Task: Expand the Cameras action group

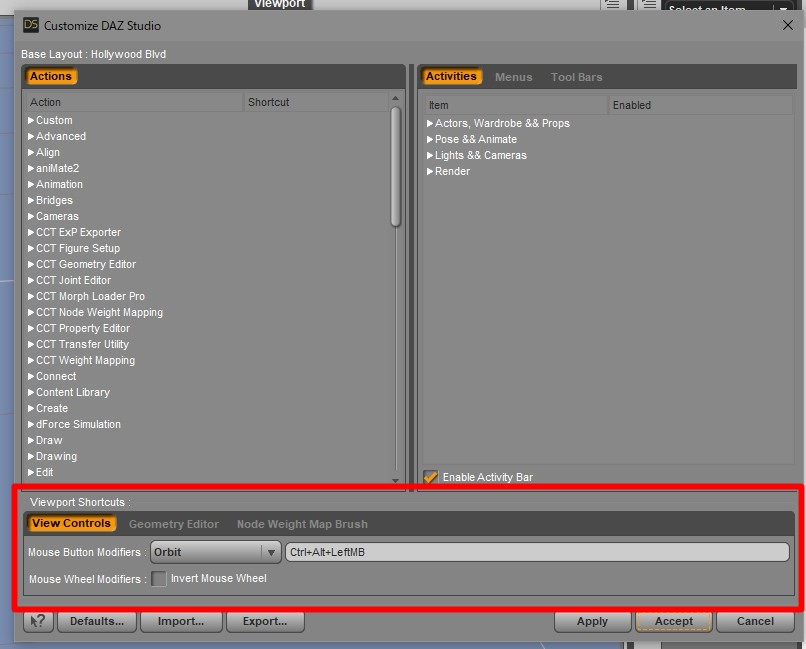Action: point(31,216)
